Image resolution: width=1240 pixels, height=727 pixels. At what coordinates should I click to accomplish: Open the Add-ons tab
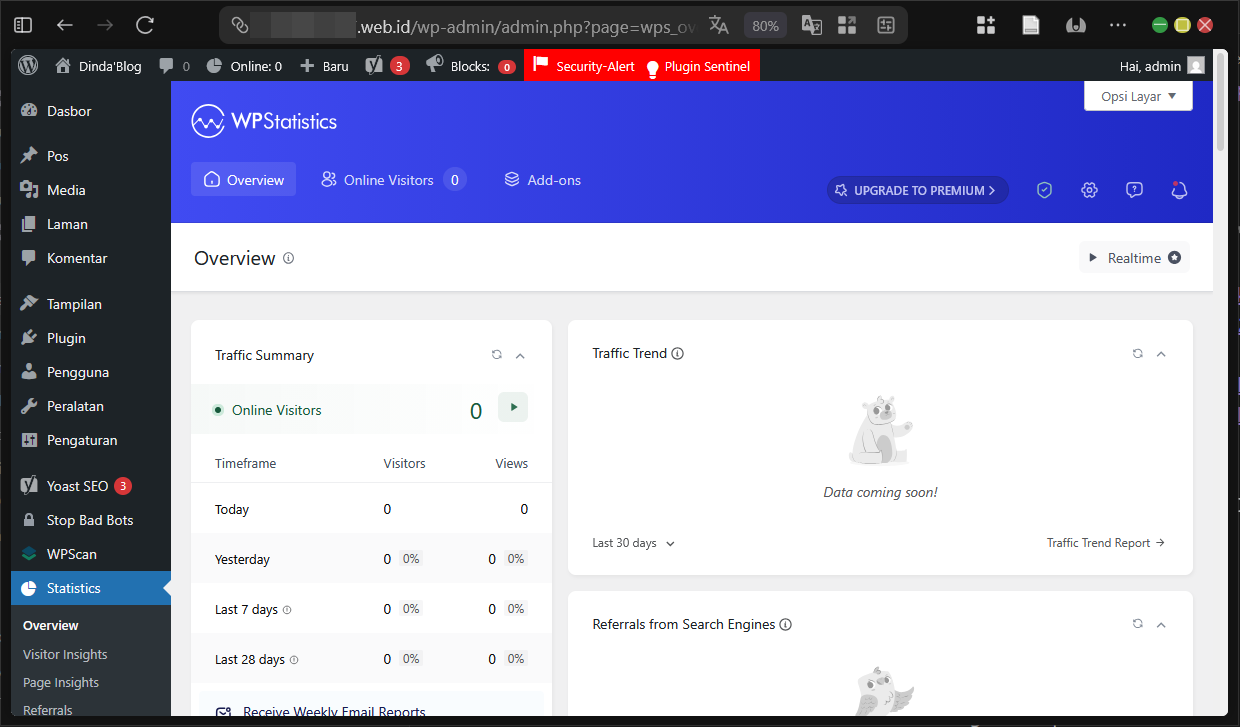[x=543, y=180]
